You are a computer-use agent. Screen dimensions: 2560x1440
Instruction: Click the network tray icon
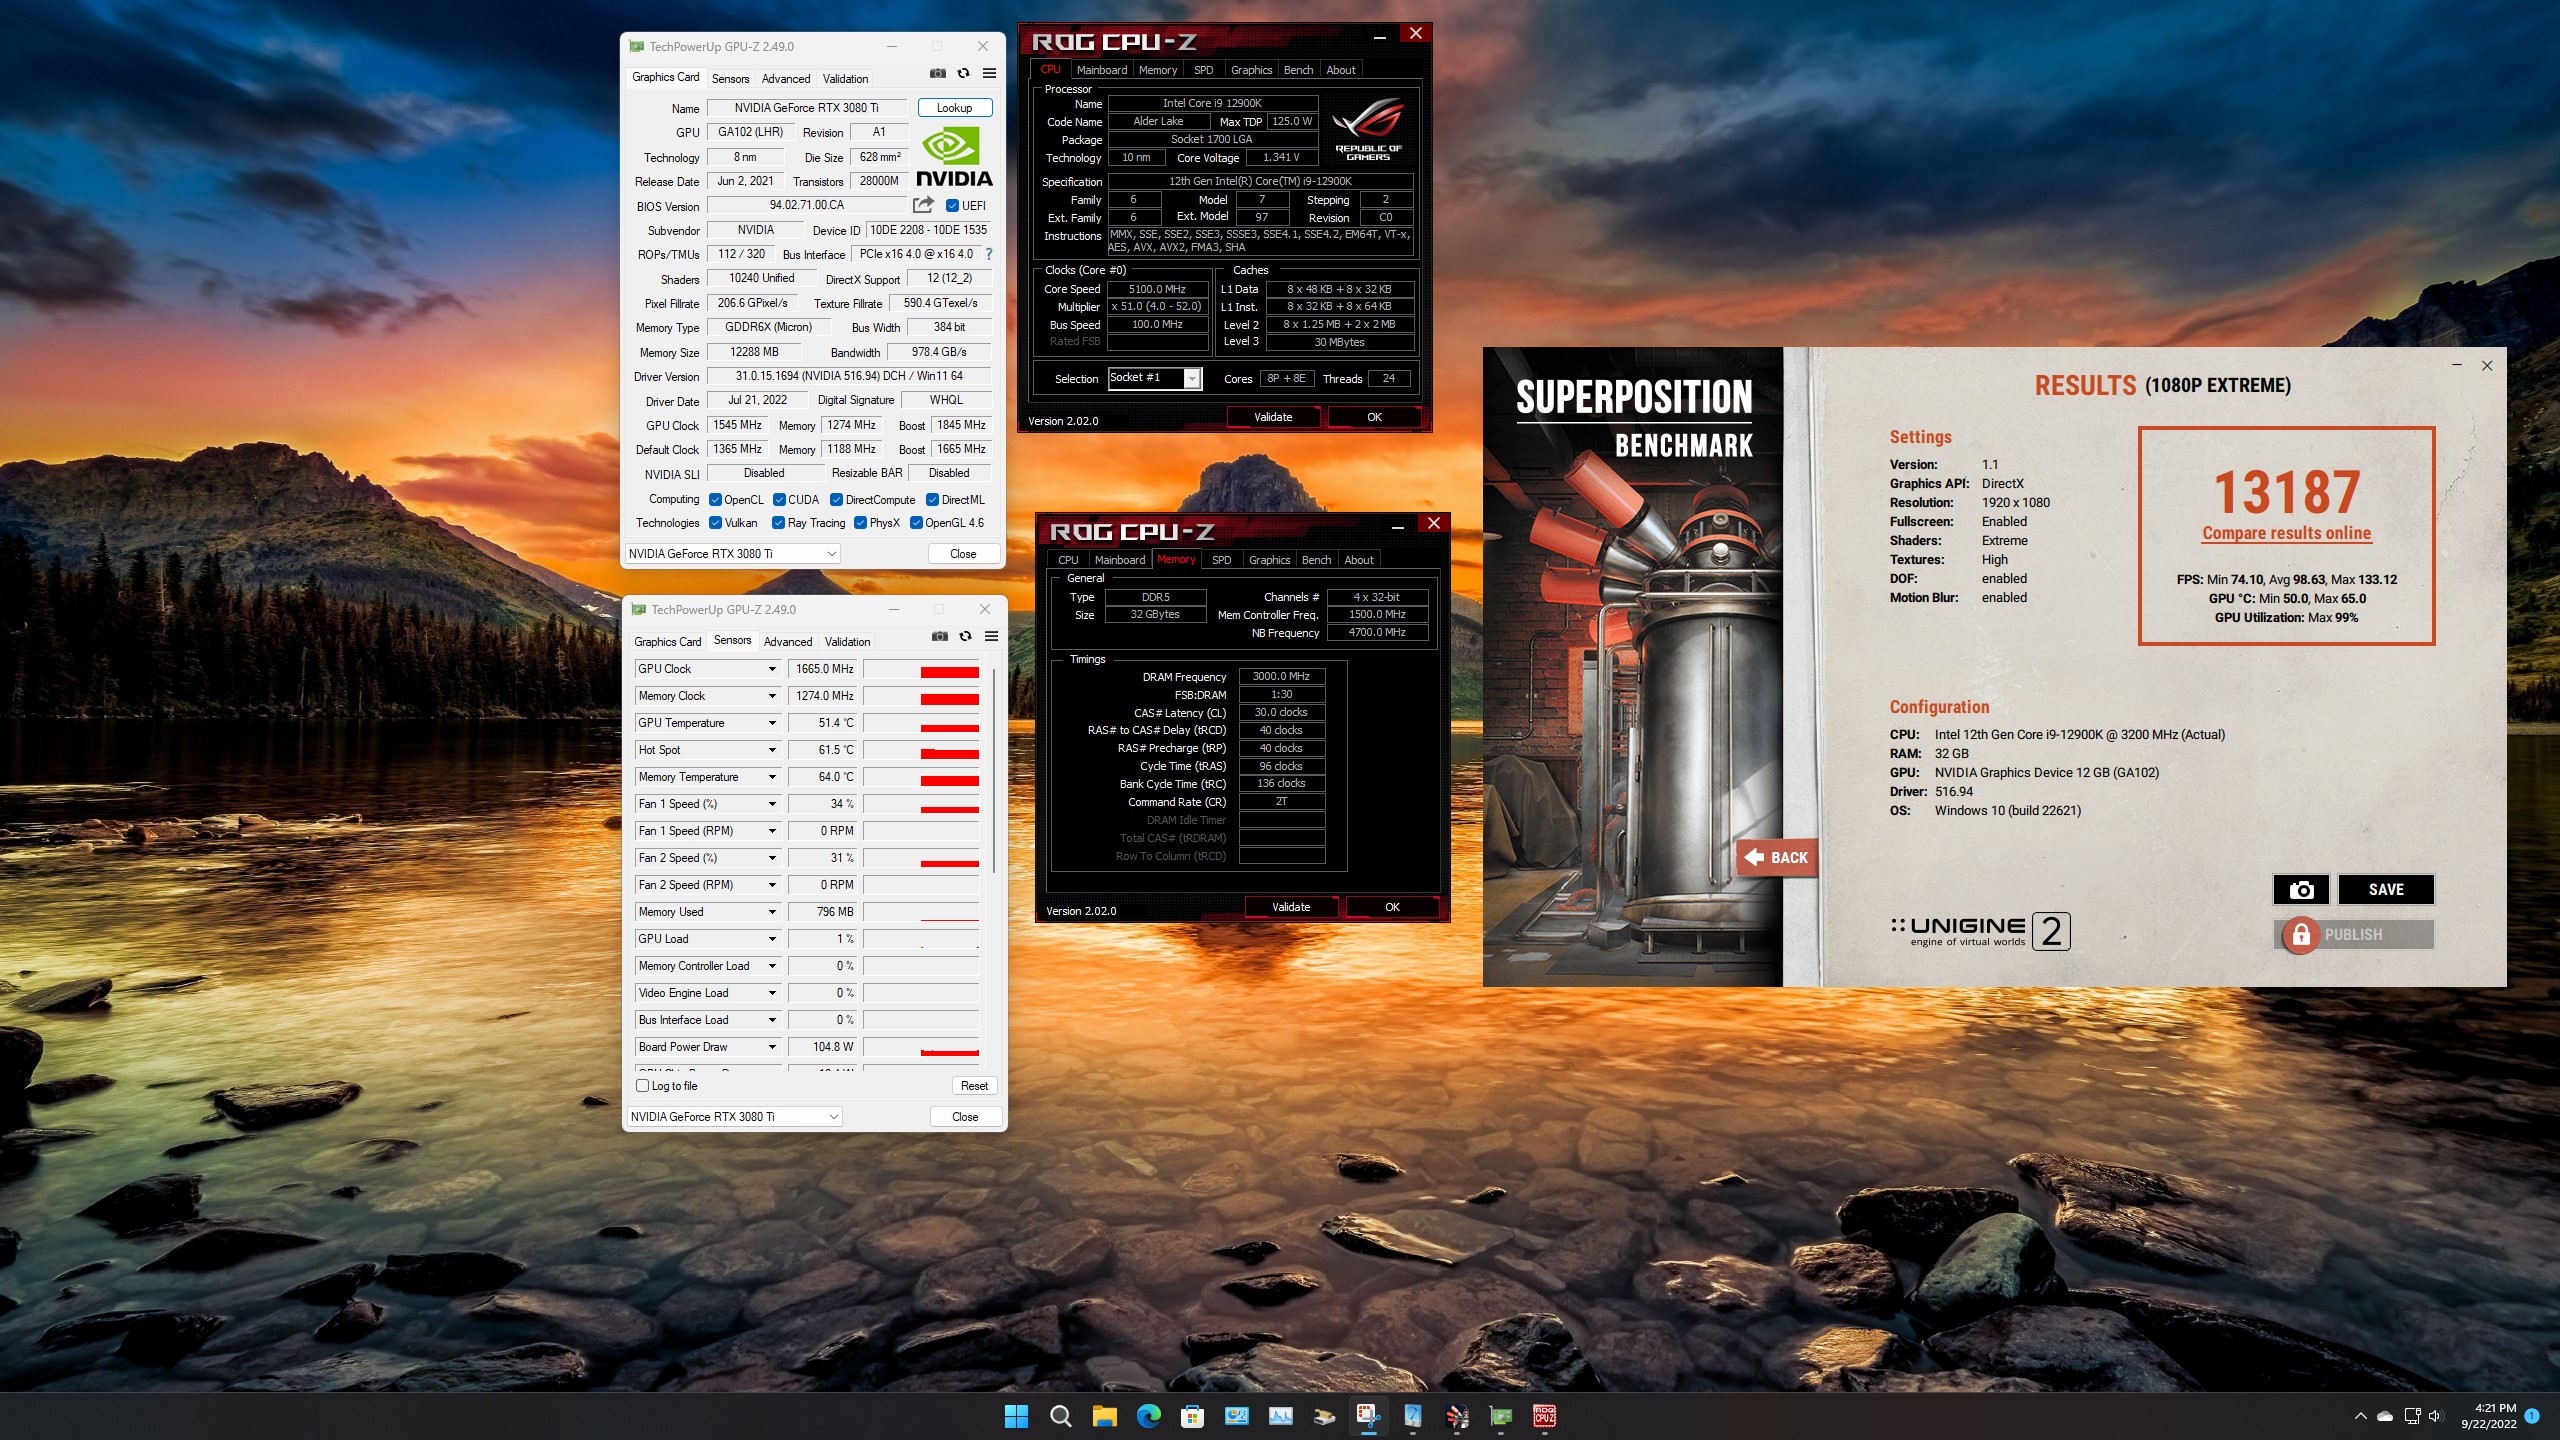pos(2412,1416)
